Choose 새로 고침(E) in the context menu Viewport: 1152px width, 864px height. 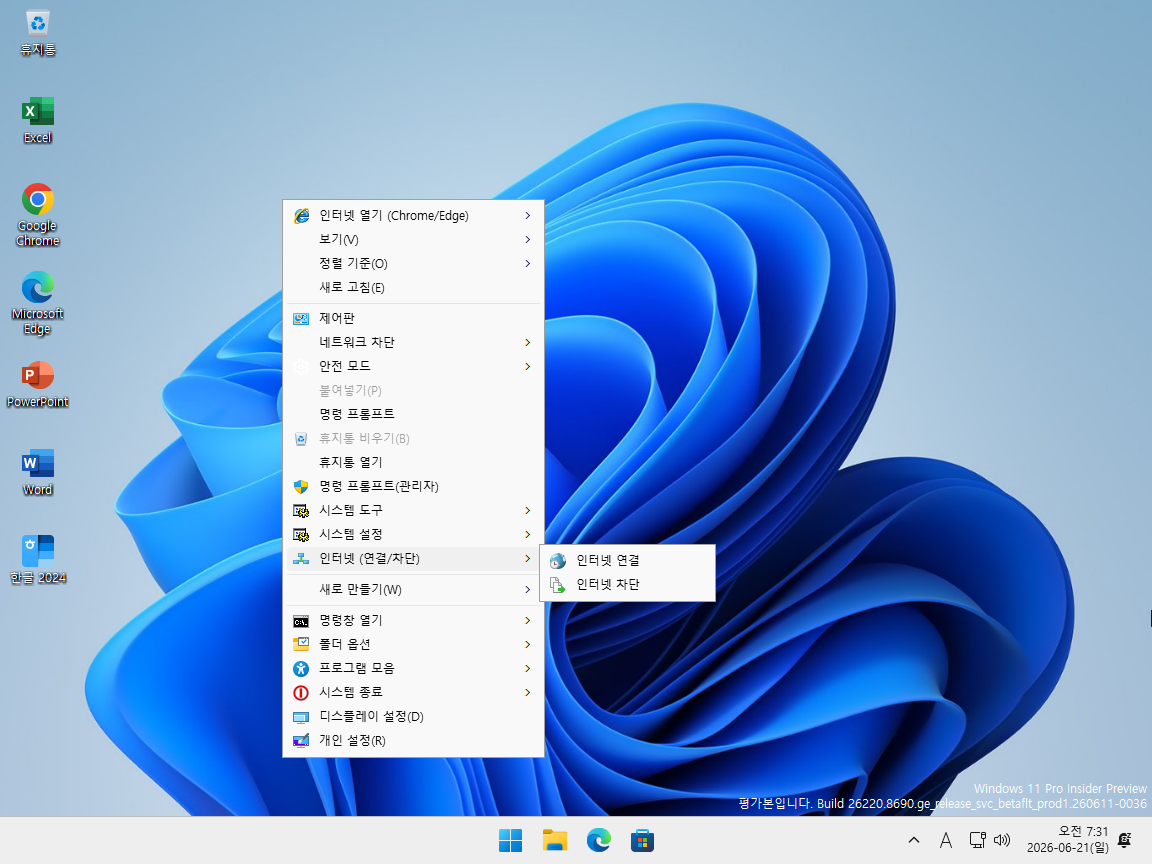tap(413, 287)
